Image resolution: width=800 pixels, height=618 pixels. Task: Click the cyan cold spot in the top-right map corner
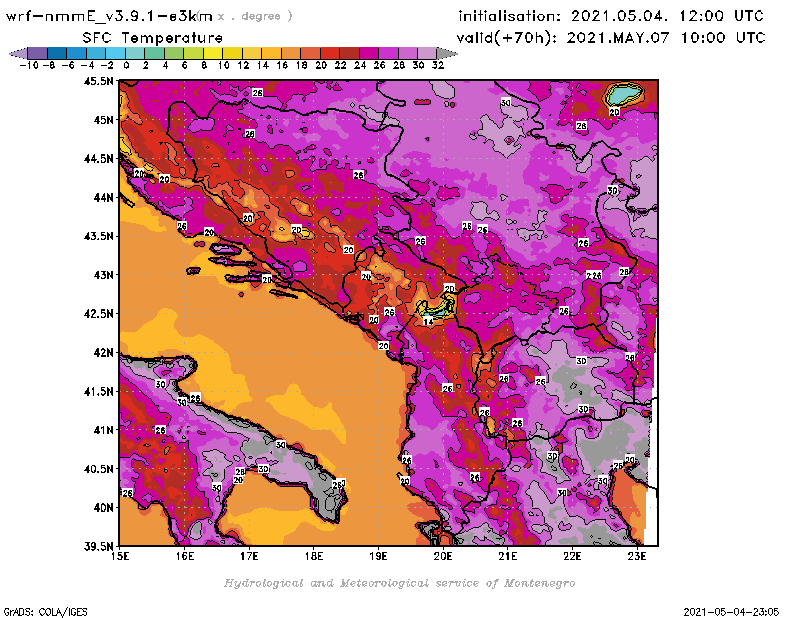626,94
